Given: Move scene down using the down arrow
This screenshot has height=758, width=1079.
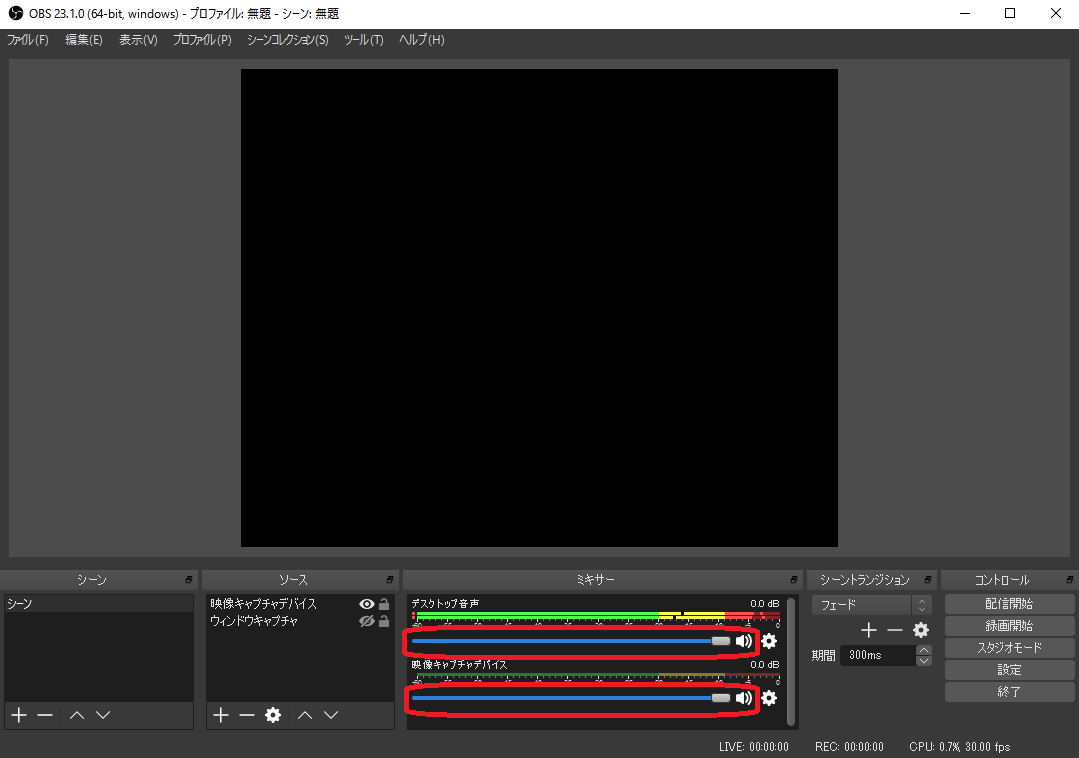Looking at the screenshot, I should tap(102, 715).
